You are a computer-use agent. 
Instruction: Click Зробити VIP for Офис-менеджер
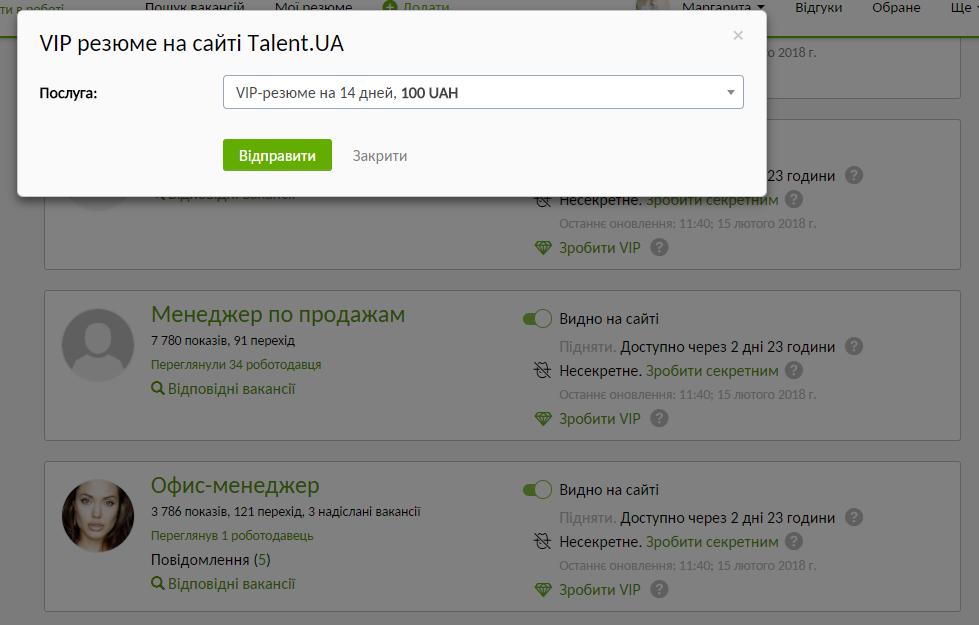click(599, 590)
